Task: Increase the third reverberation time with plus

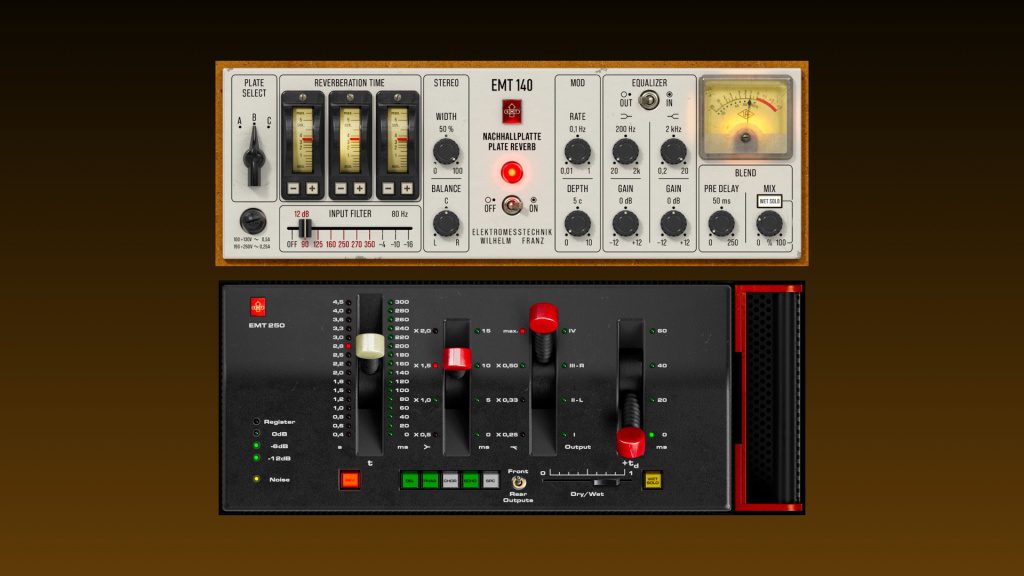Action: 407,189
